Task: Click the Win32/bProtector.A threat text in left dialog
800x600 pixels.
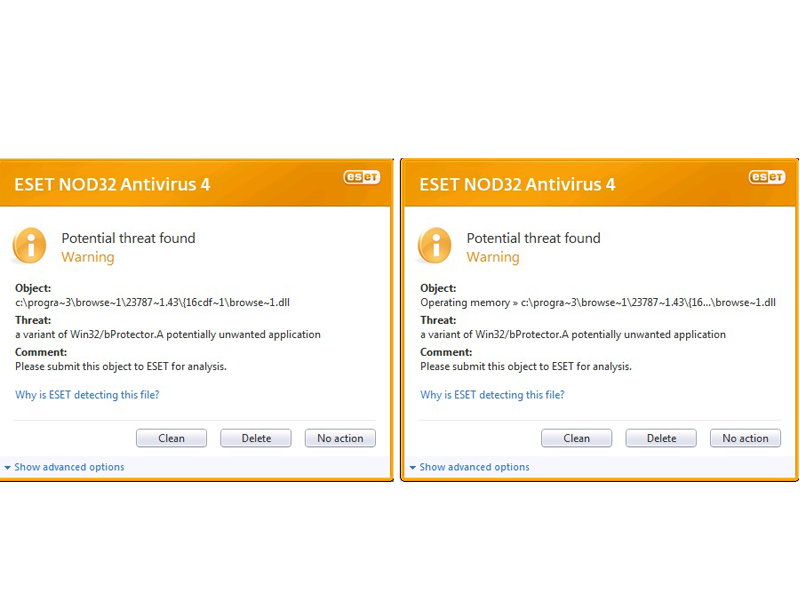Action: [168, 334]
